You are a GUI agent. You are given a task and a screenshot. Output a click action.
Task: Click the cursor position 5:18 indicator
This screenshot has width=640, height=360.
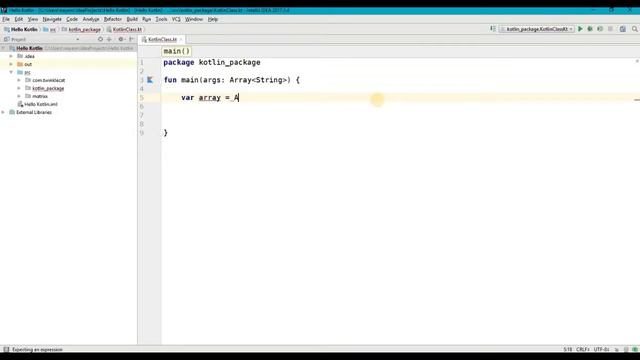(568, 349)
